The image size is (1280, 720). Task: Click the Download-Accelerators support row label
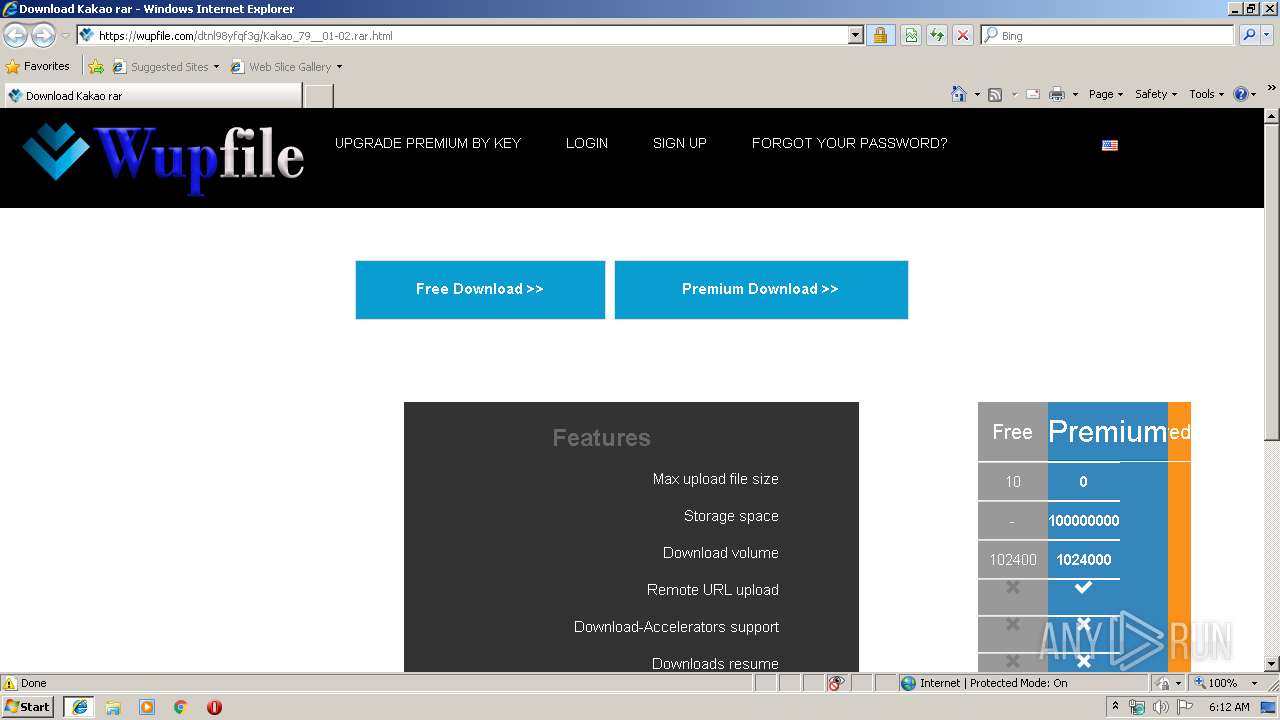(x=676, y=627)
